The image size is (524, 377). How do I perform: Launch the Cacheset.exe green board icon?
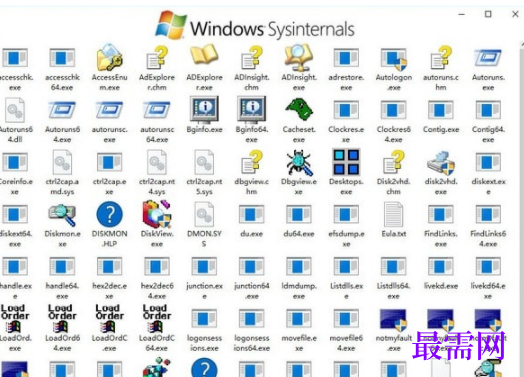pyautogui.click(x=299, y=109)
